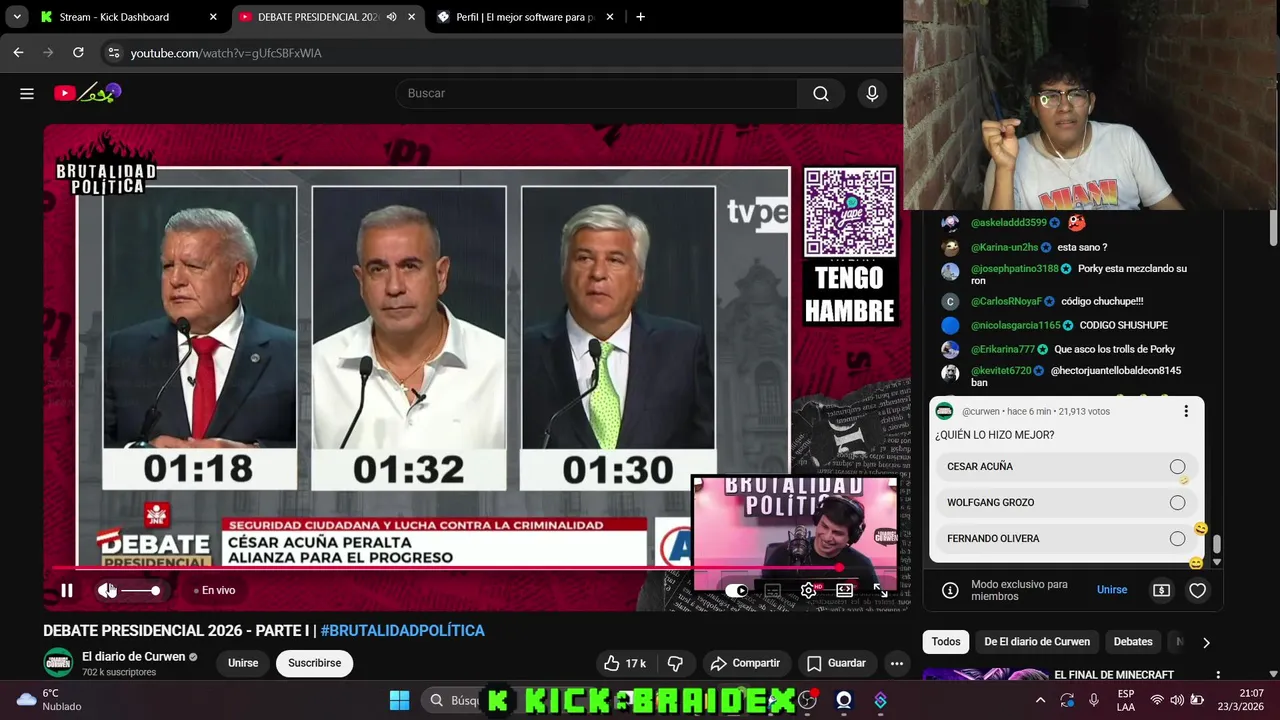Viewport: 1280px width, 720px height.
Task: Select the Debates filter chip
Action: [x=1133, y=642]
